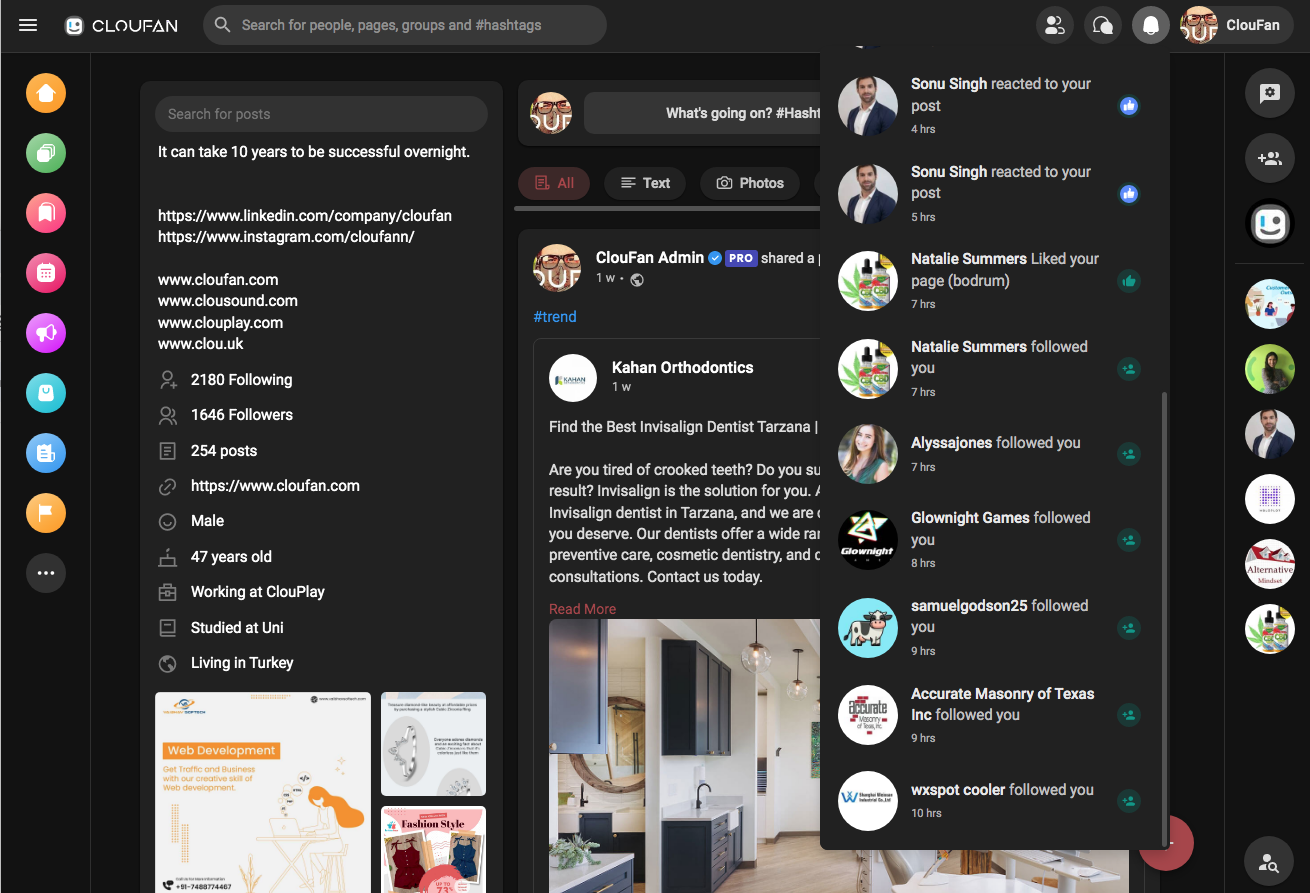The width and height of the screenshot is (1310, 893).
Task: Open the orange flag pages sidebar icon
Action: 46,513
